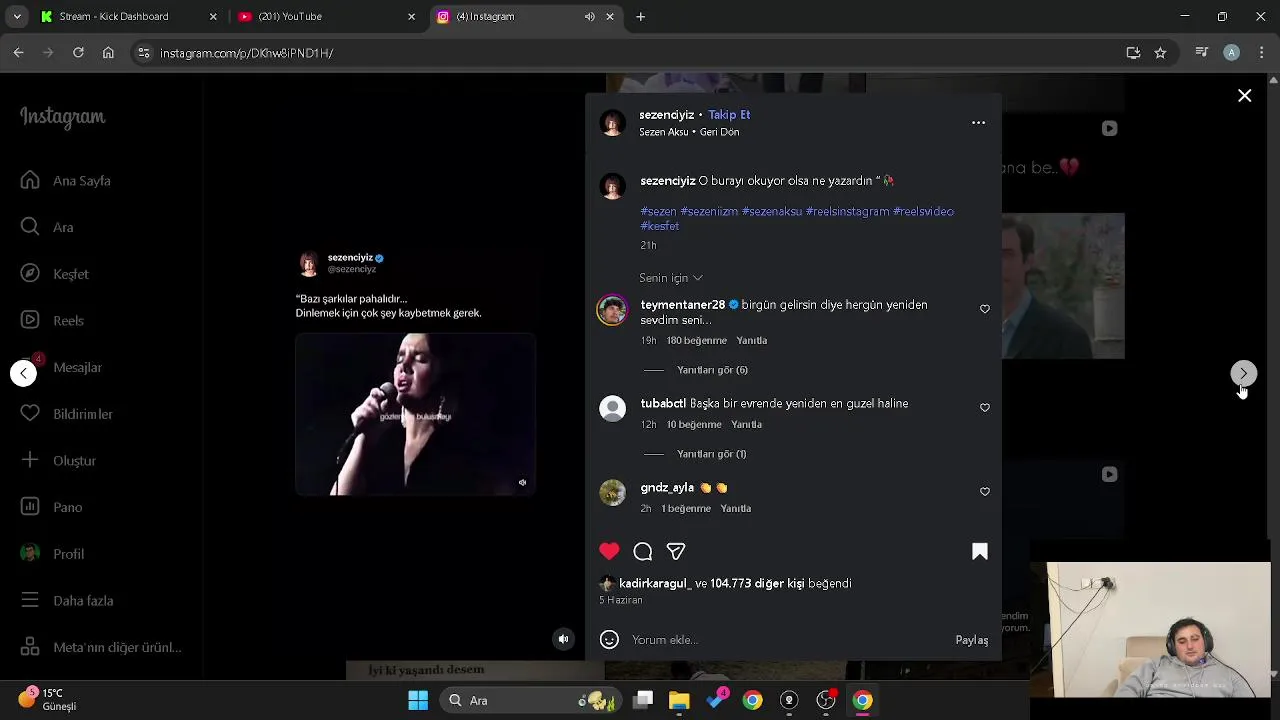
Task: Switch to (201) YouTube tab
Action: (x=326, y=16)
